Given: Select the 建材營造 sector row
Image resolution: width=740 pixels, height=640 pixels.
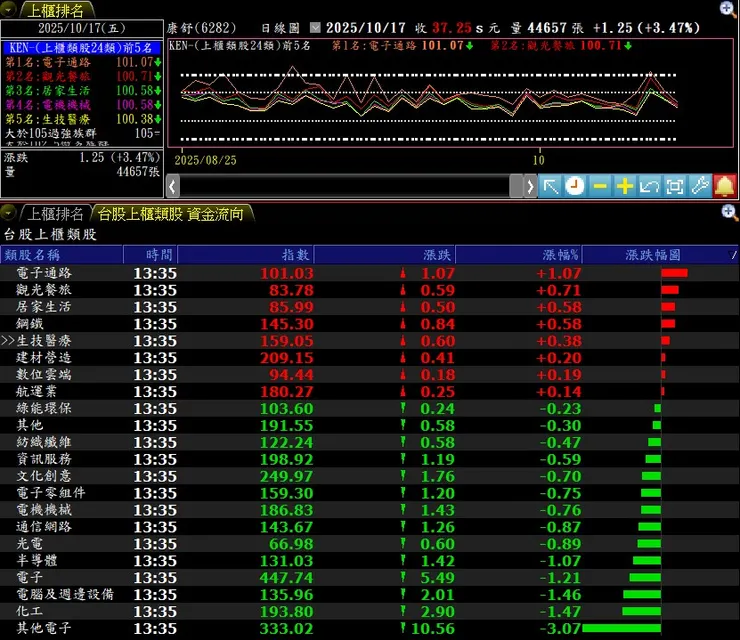Looking at the screenshot, I should (370, 358).
